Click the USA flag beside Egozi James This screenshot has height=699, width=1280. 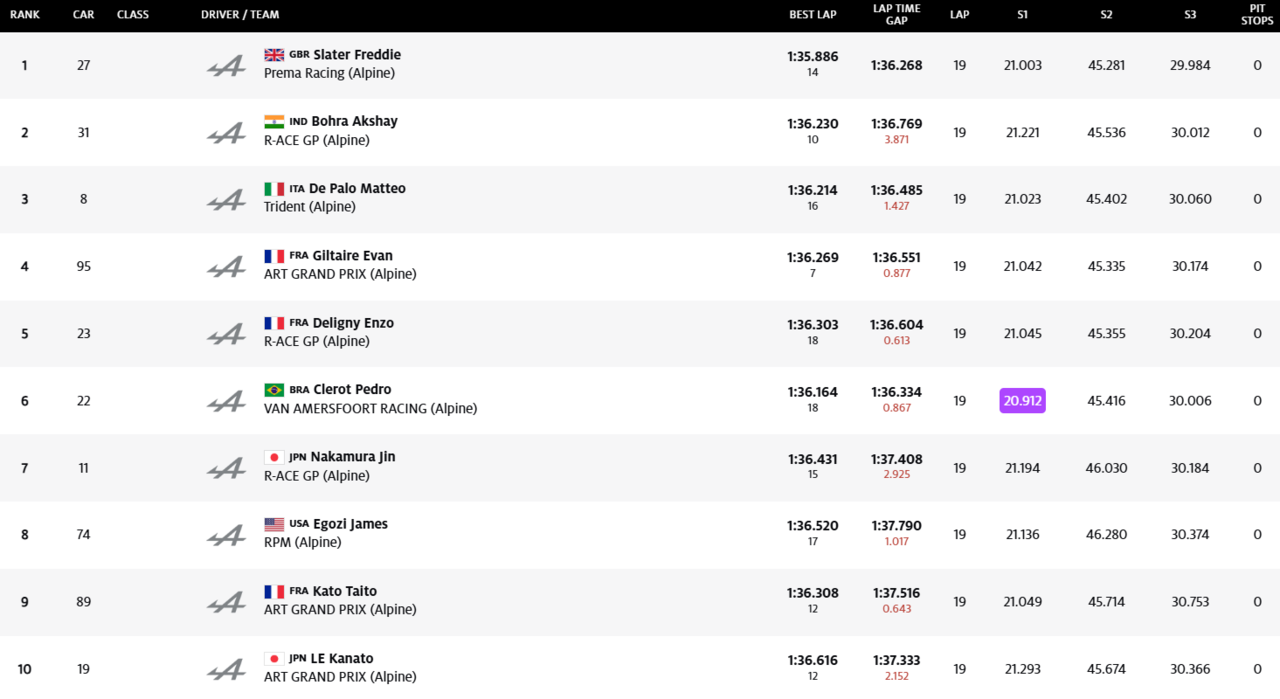tap(274, 524)
